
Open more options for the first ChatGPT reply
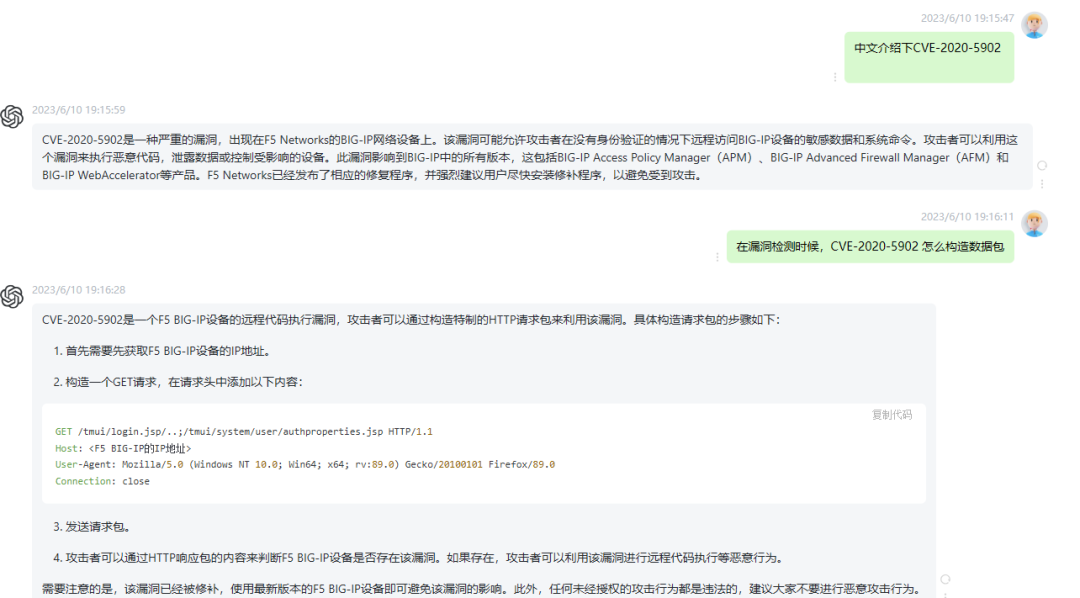[1042, 184]
